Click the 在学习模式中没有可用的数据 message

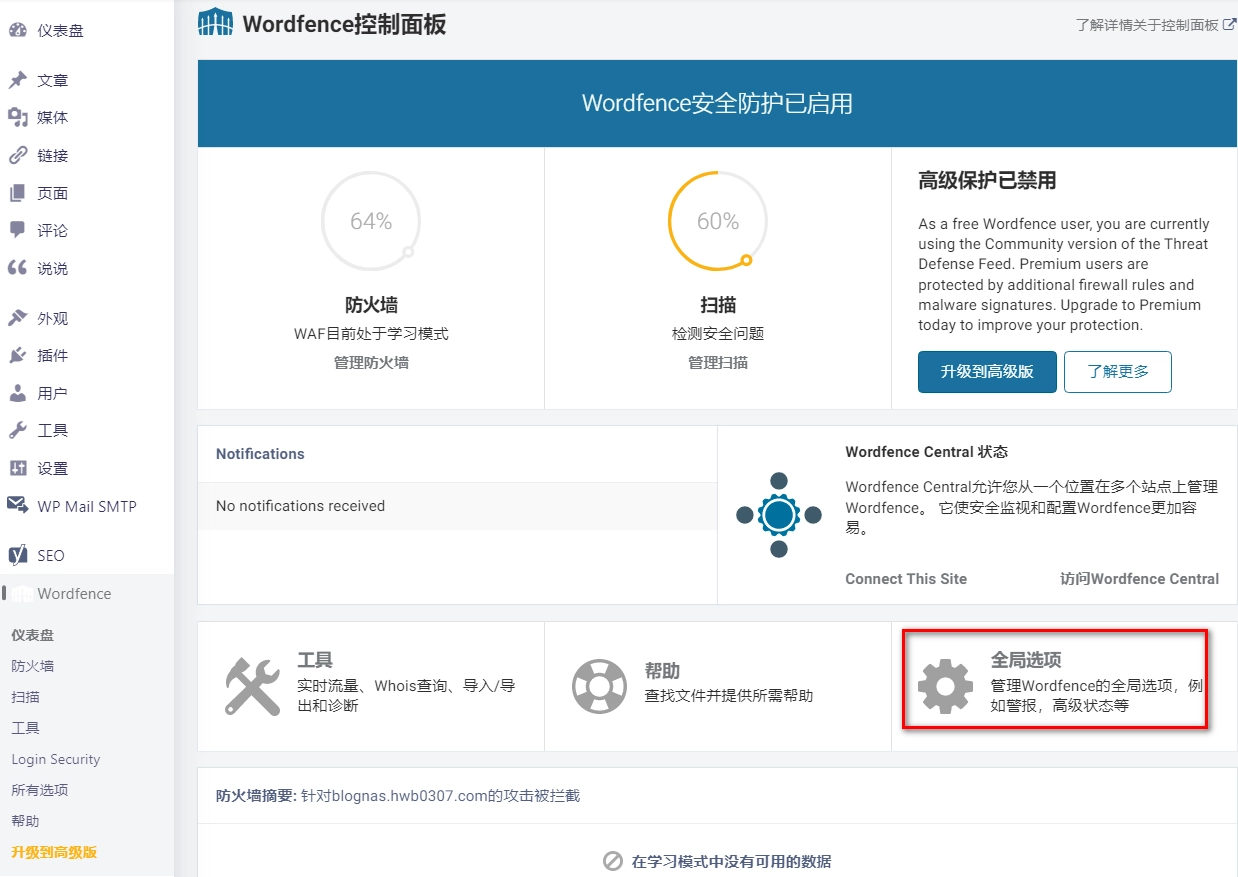tap(731, 862)
